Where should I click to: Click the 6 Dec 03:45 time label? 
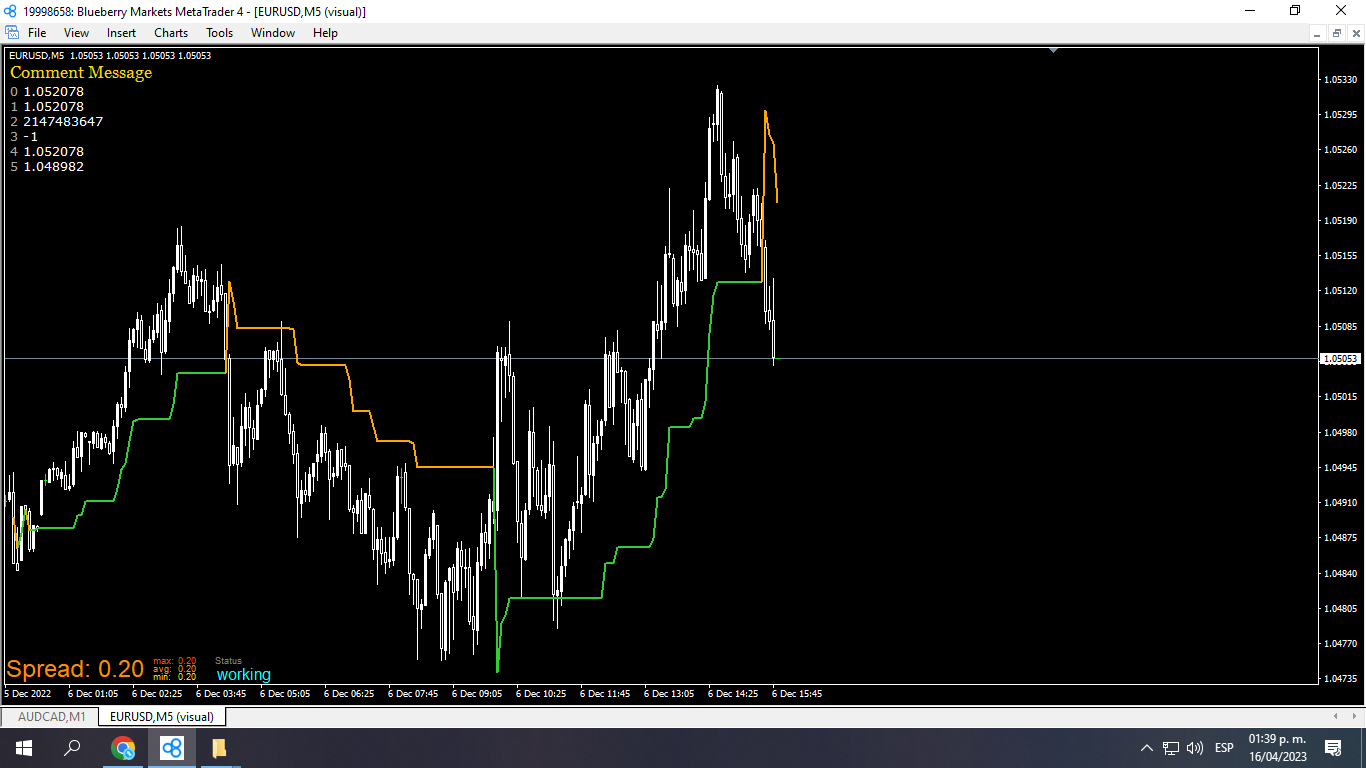click(221, 693)
